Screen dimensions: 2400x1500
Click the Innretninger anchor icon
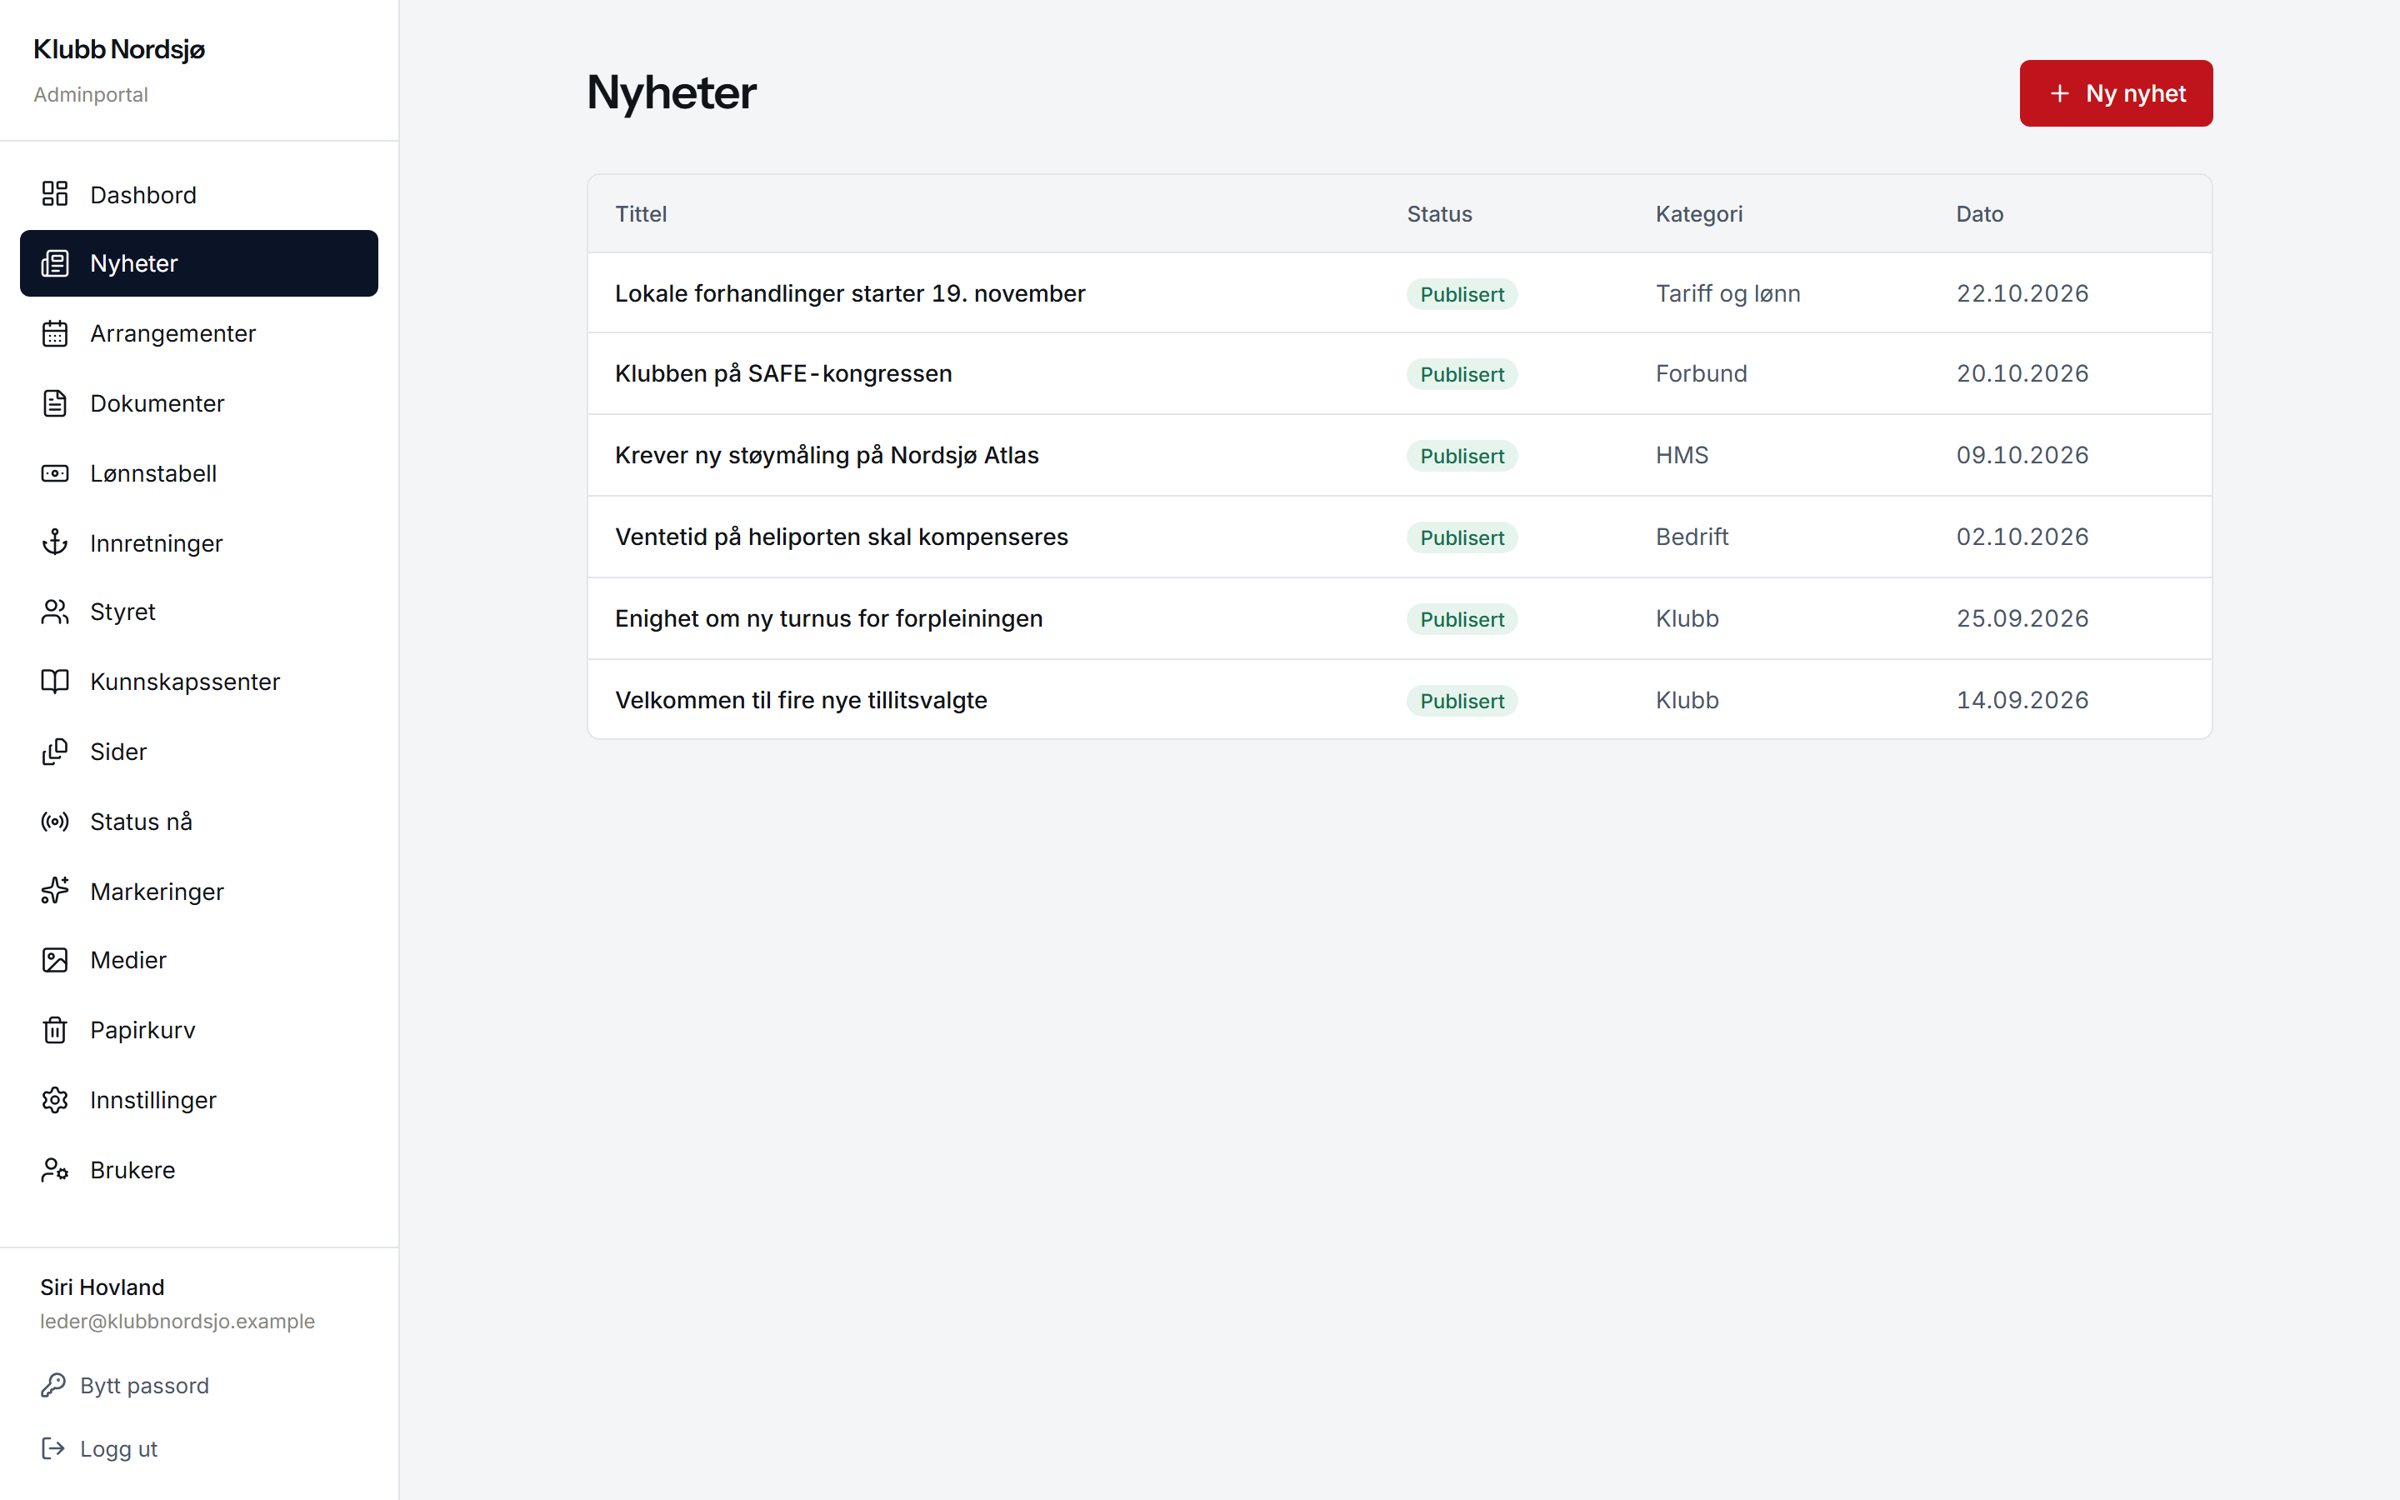tap(55, 542)
